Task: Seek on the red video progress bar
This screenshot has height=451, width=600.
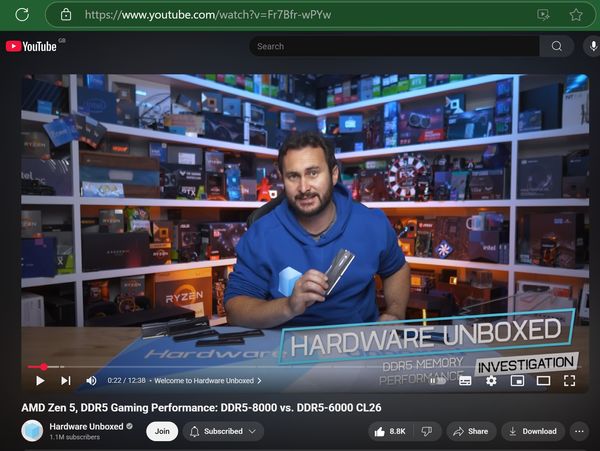Action: click(x=304, y=367)
